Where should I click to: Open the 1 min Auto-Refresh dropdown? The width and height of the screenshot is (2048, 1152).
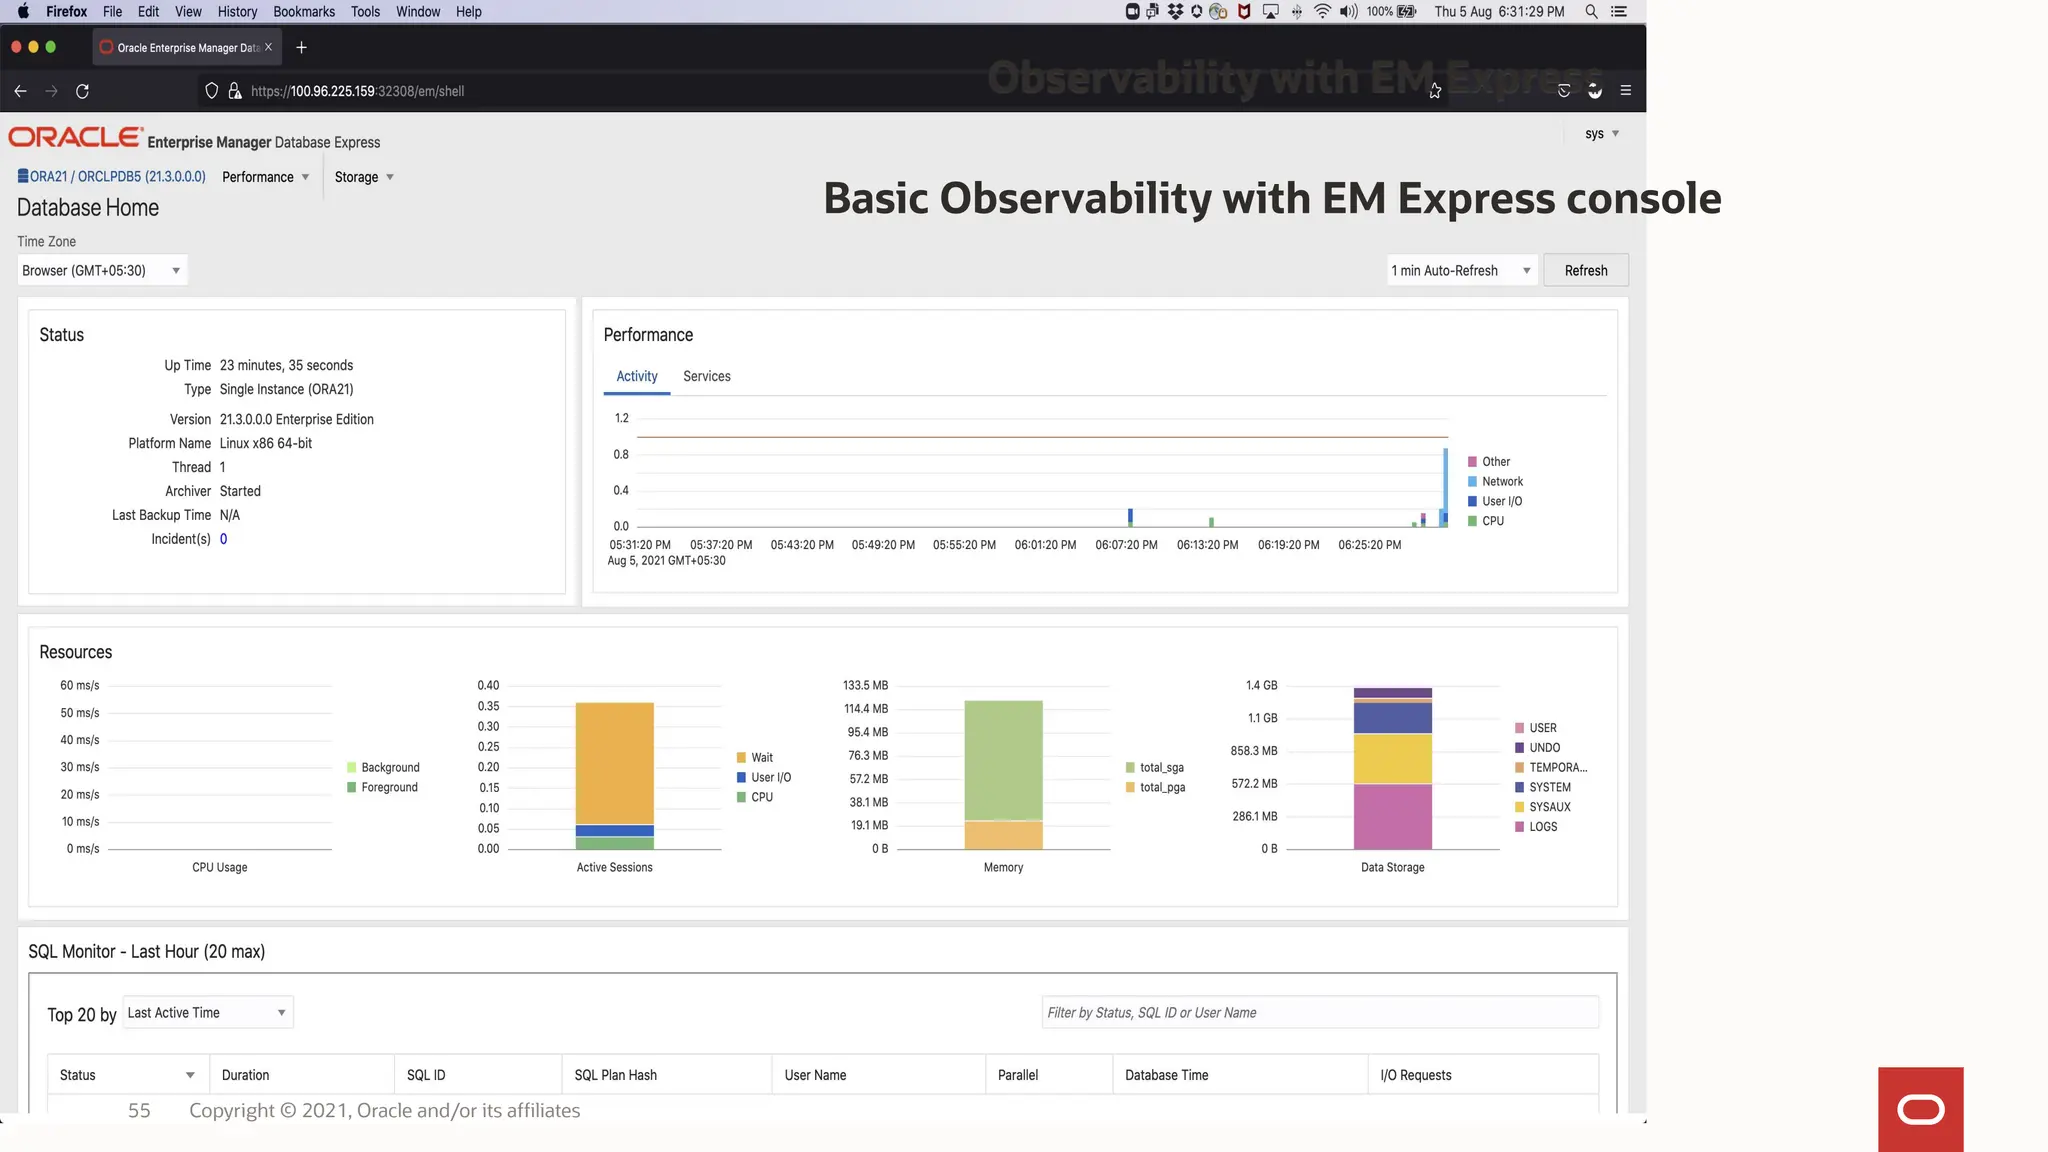click(1461, 271)
